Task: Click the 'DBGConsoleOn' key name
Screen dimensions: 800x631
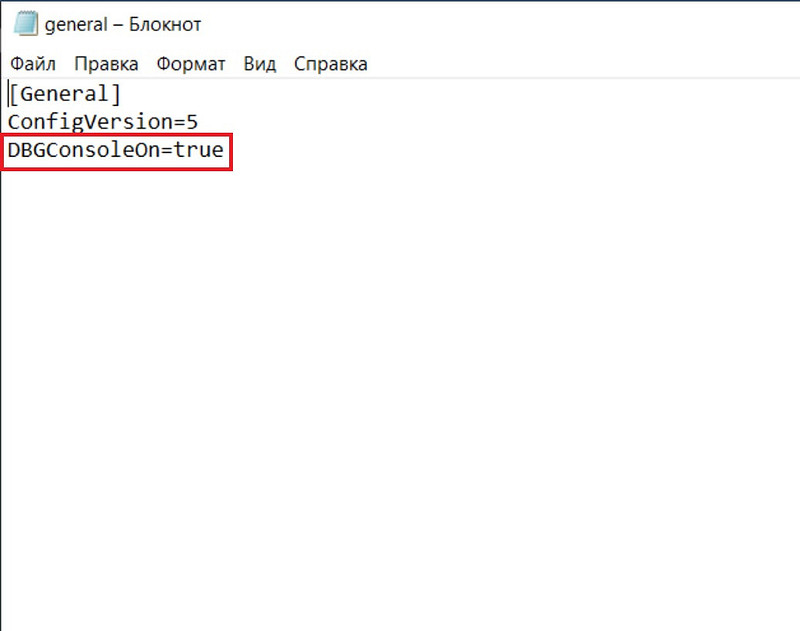Action: [x=84, y=152]
